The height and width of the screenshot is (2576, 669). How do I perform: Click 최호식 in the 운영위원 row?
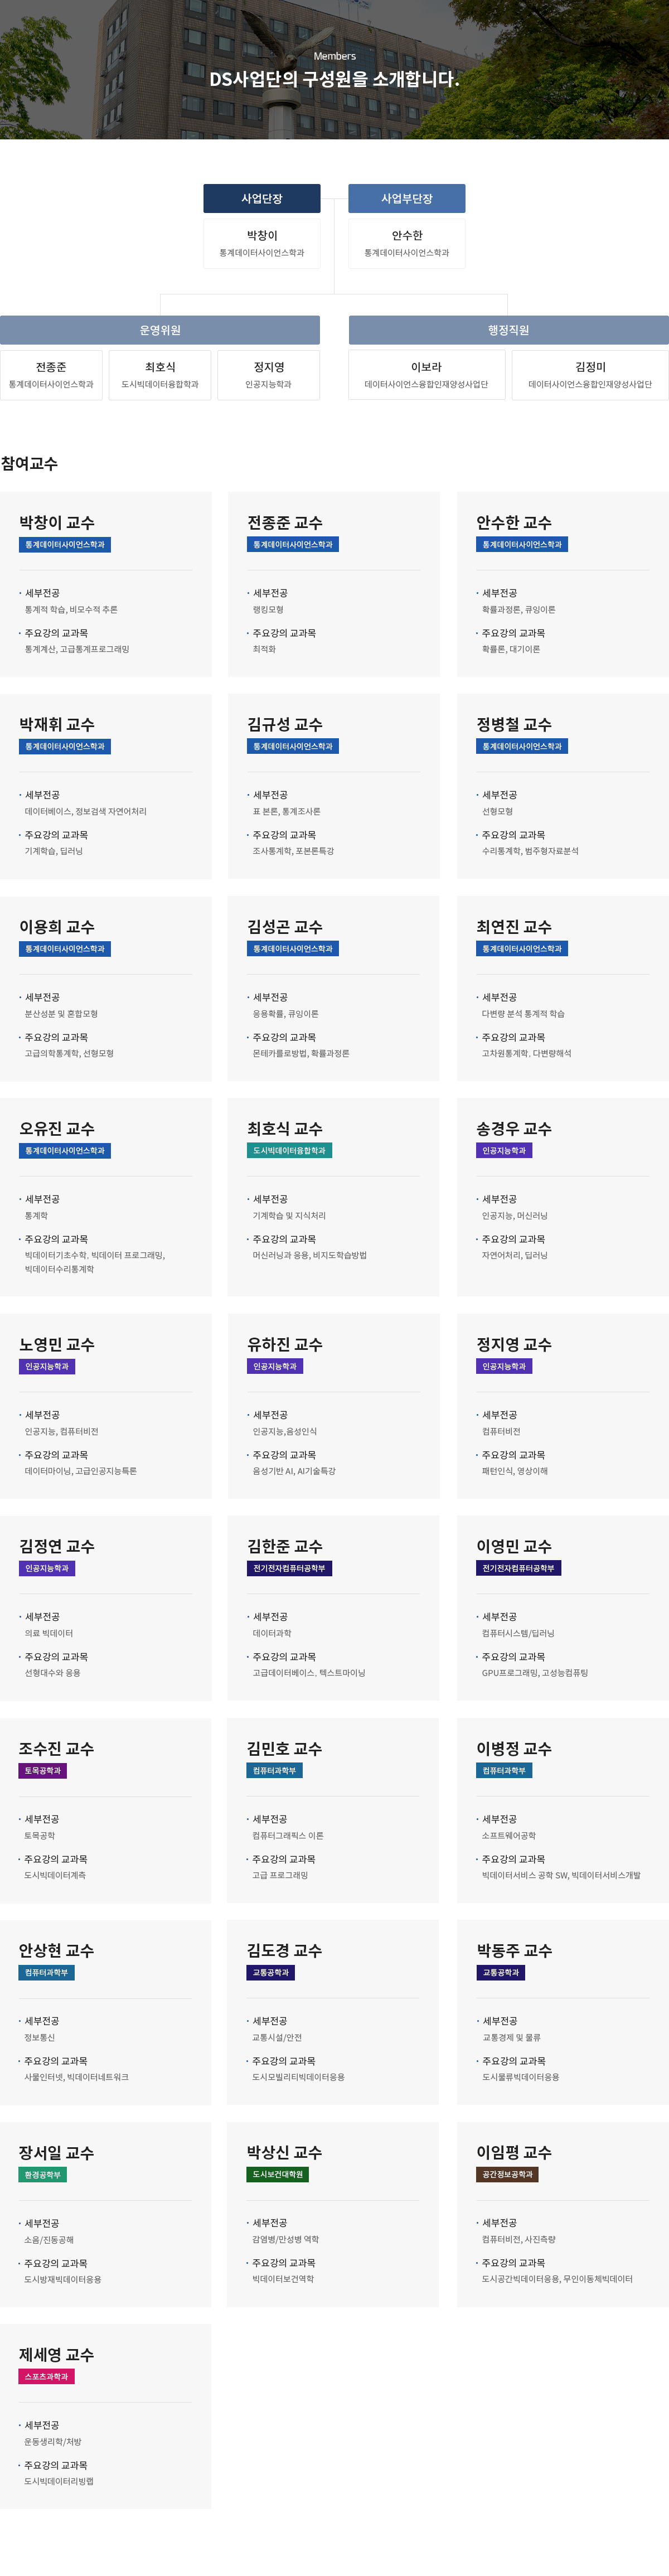coord(160,367)
